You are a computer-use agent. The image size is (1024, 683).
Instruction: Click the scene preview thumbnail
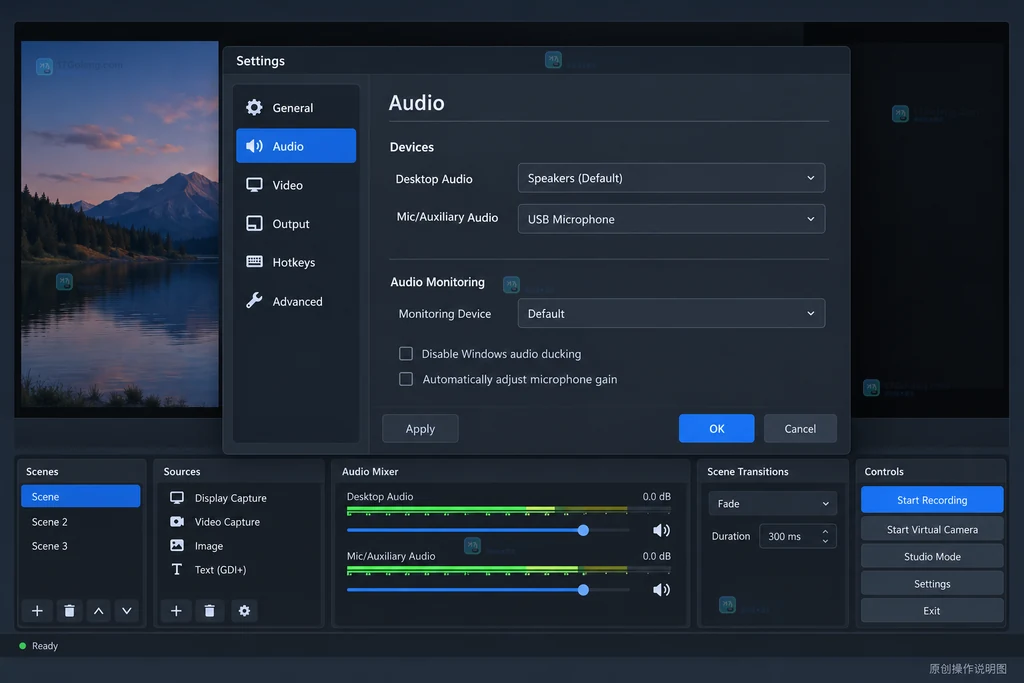tap(120, 224)
